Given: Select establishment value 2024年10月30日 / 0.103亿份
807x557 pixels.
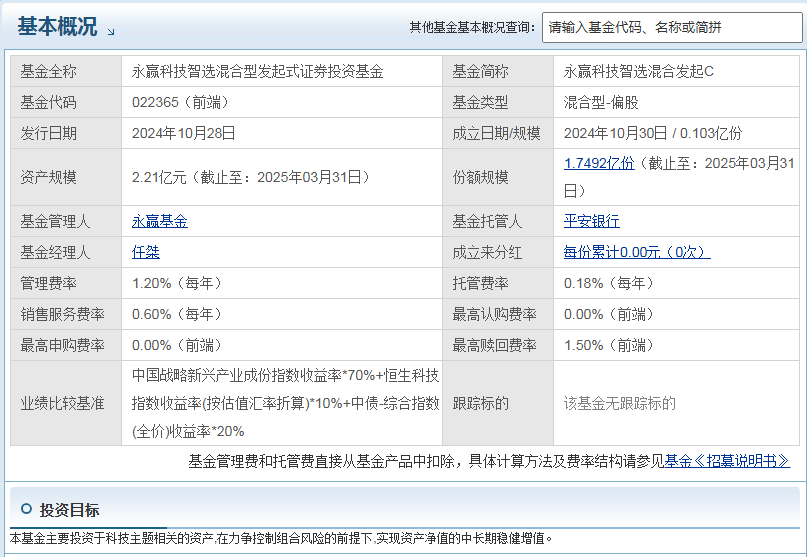Looking at the screenshot, I should click(653, 133).
